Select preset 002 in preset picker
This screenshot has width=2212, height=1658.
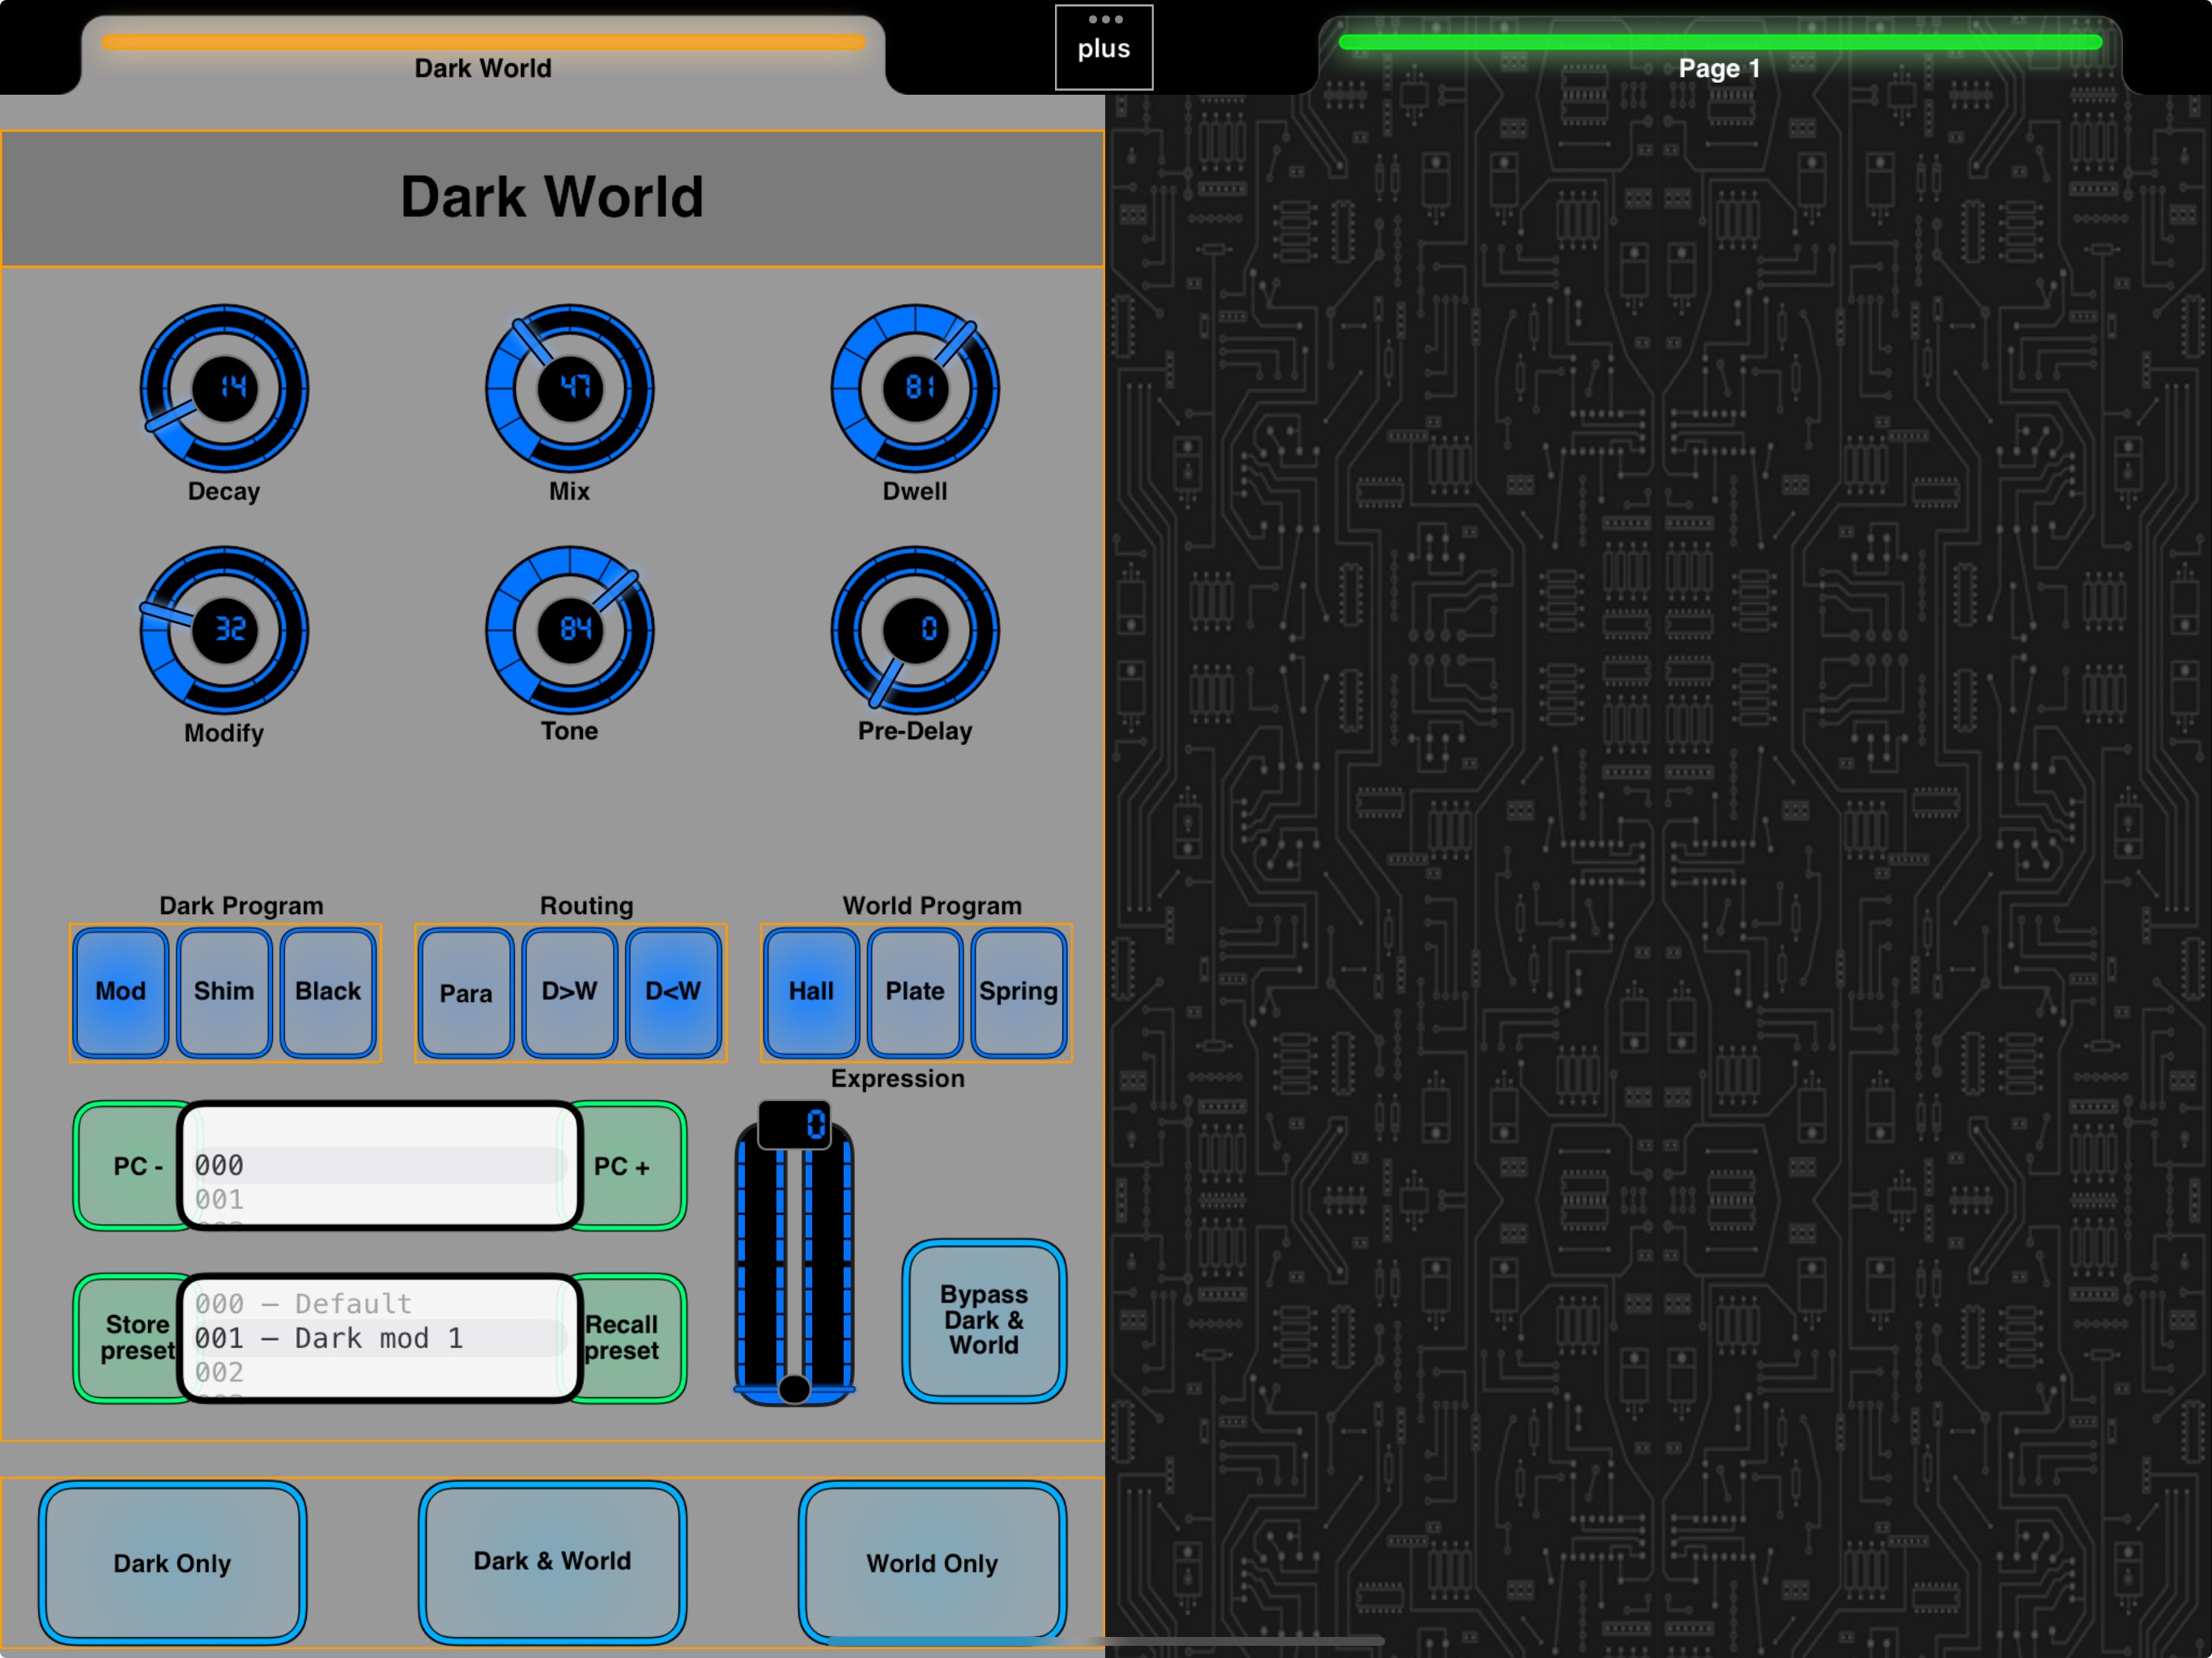click(380, 1372)
